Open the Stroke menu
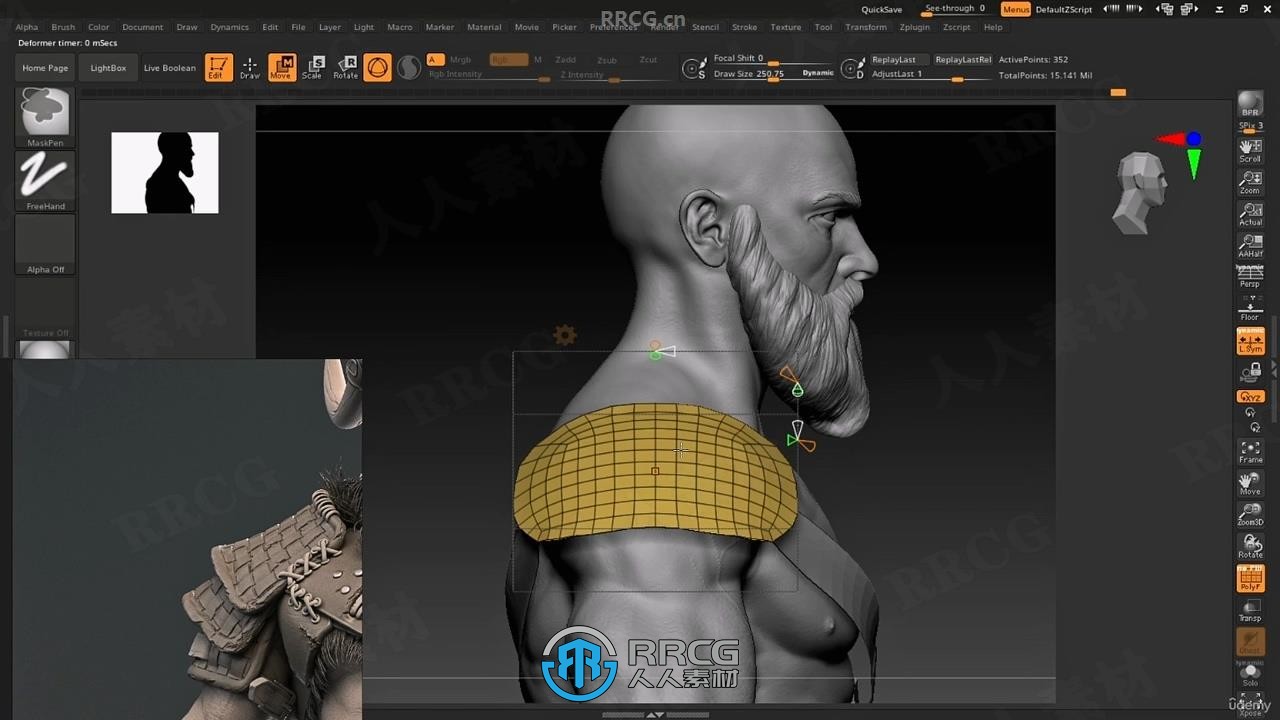Image resolution: width=1280 pixels, height=720 pixels. [744, 27]
